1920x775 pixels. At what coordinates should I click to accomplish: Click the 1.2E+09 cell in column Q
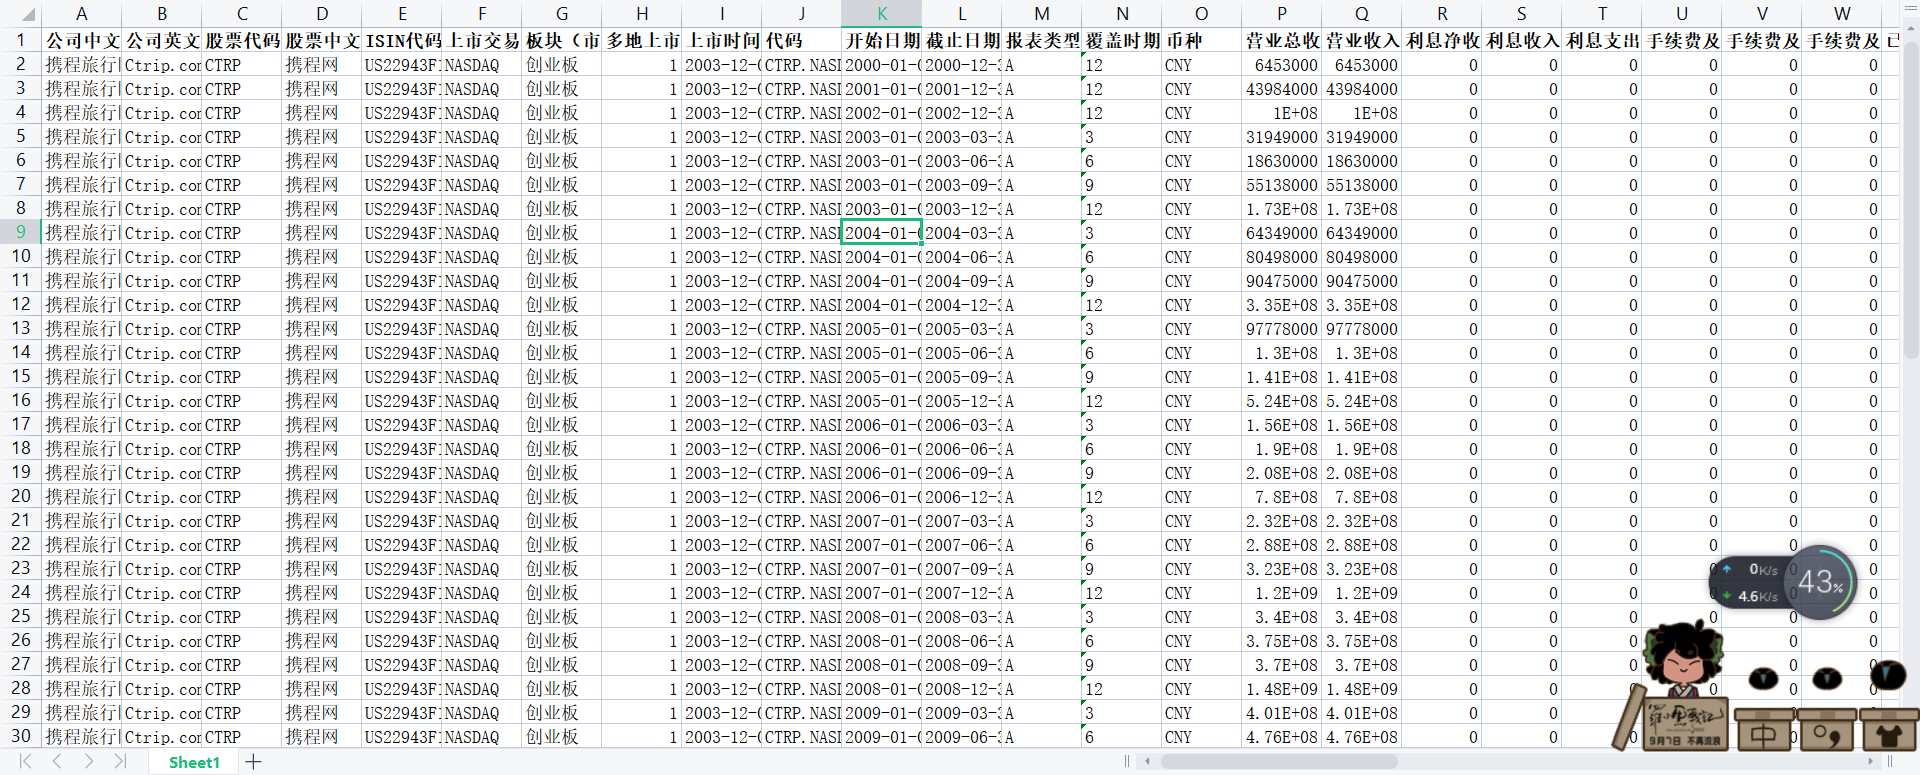coord(1362,592)
